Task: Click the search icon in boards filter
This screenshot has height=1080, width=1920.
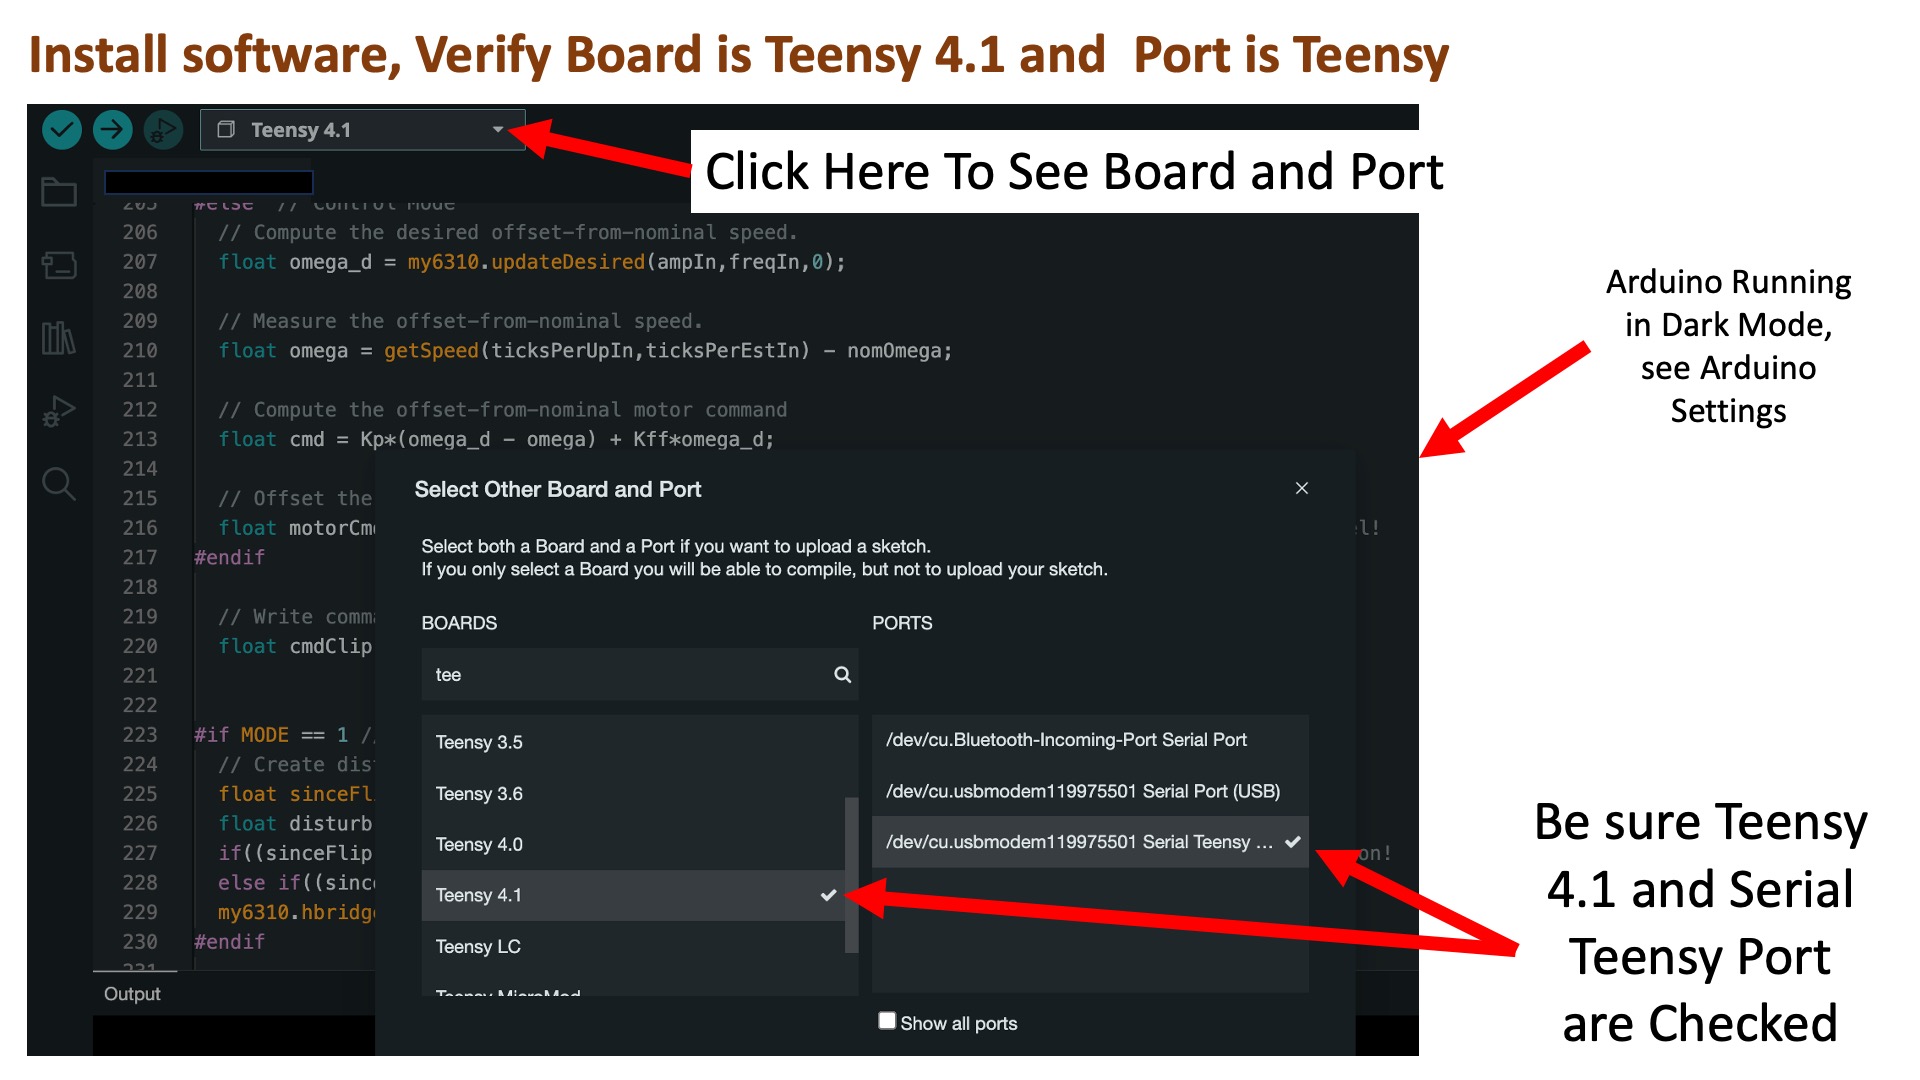Action: [x=842, y=675]
